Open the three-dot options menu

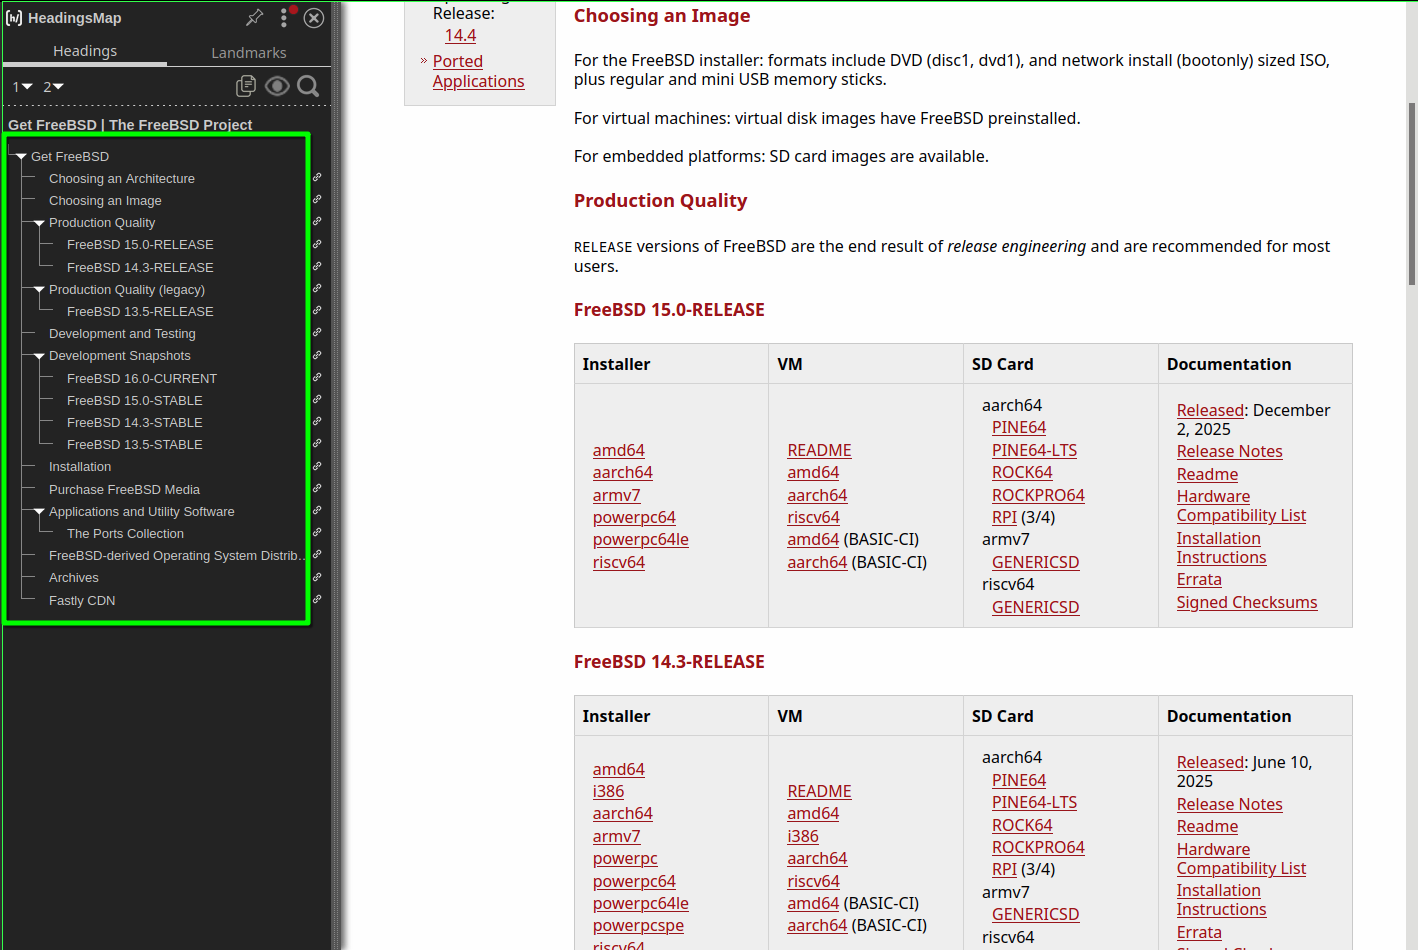point(284,18)
